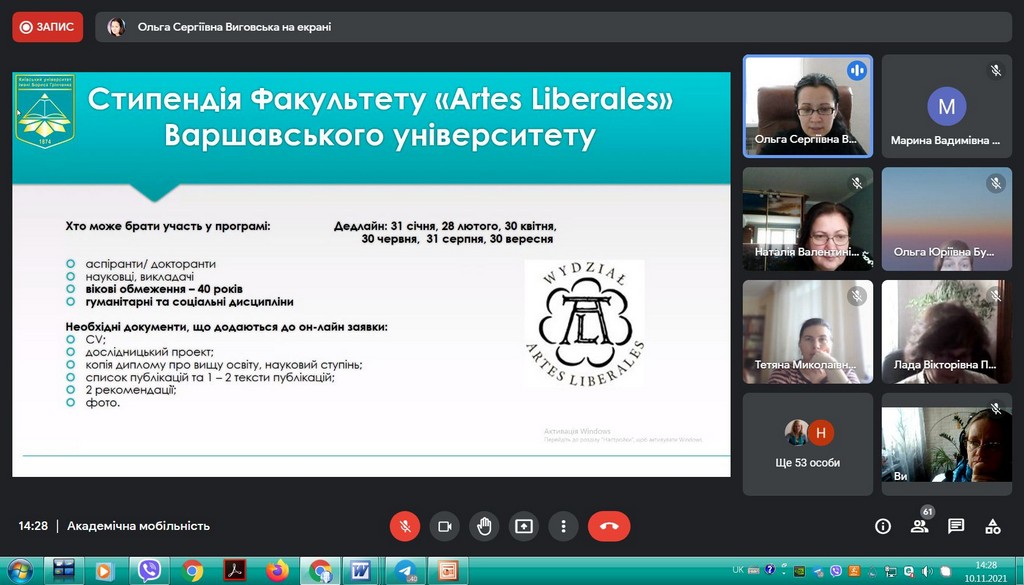Open the three-dot more options menu
Viewport: 1024px width, 585px height.
point(564,526)
